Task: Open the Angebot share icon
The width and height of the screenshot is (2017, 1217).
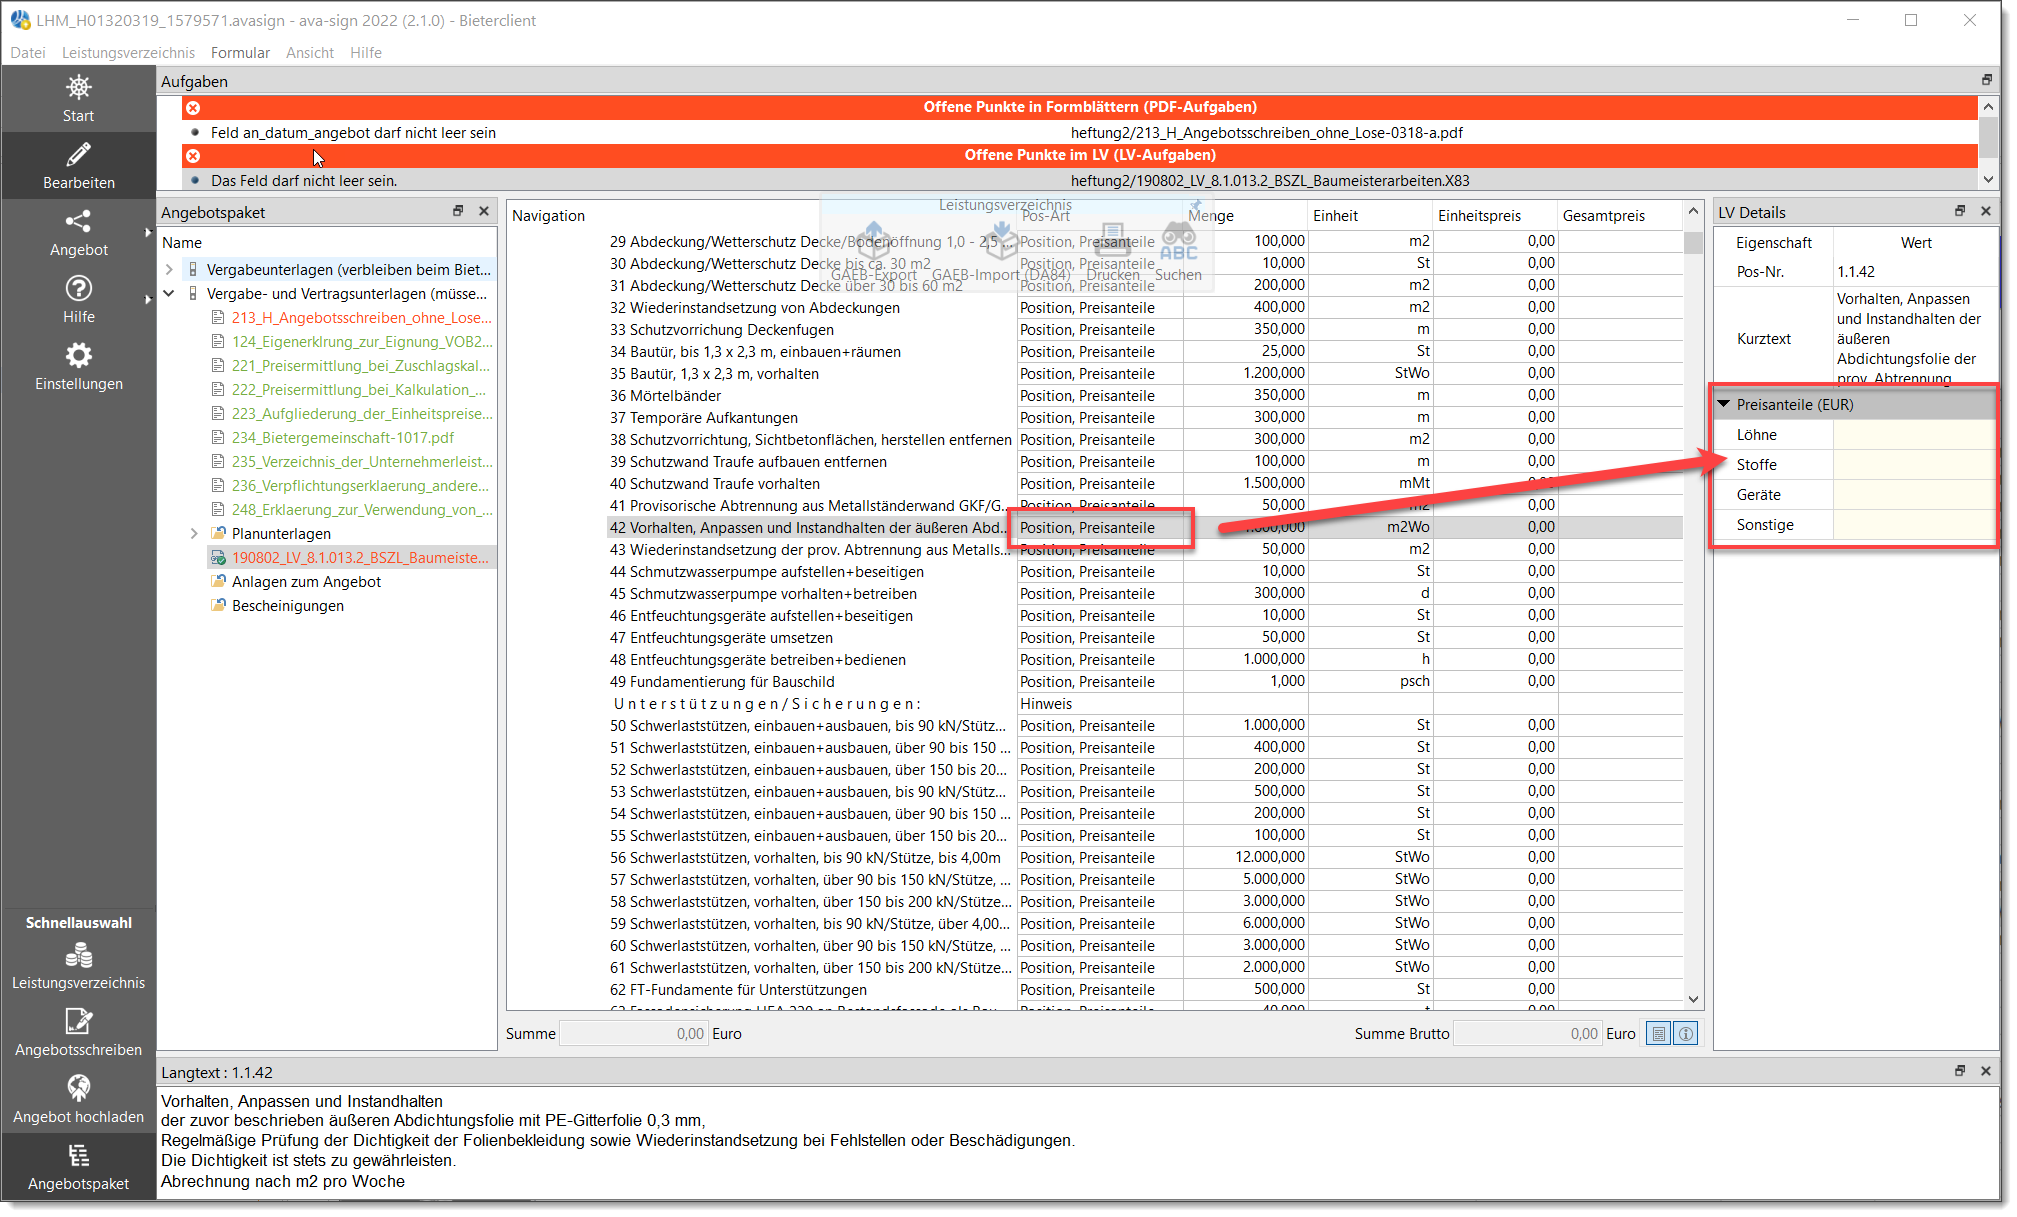Action: pos(78,221)
